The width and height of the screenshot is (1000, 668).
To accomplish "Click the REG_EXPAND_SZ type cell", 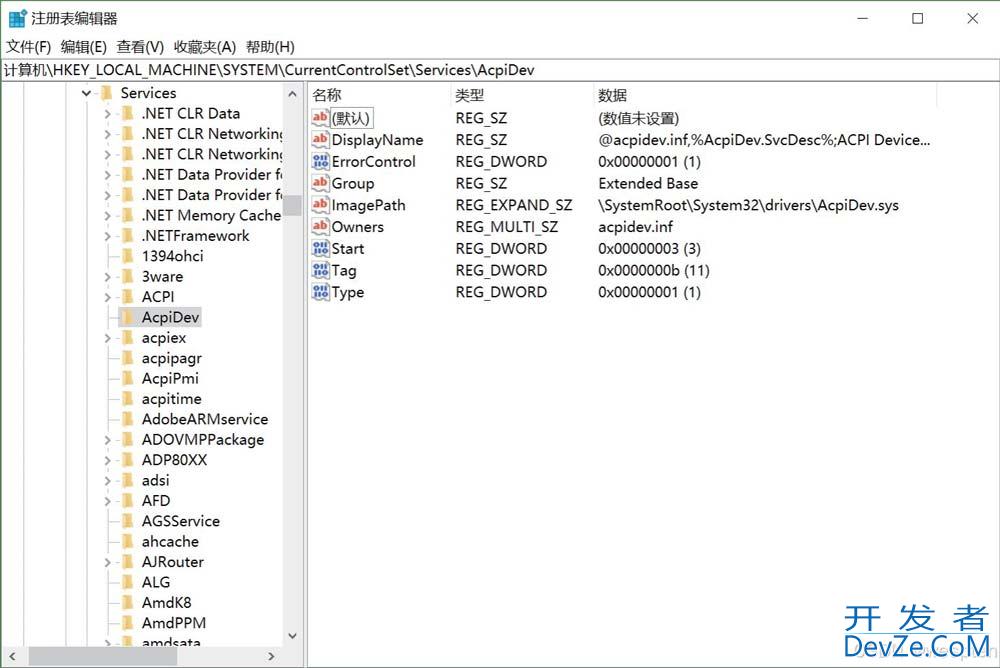I will click(514, 205).
